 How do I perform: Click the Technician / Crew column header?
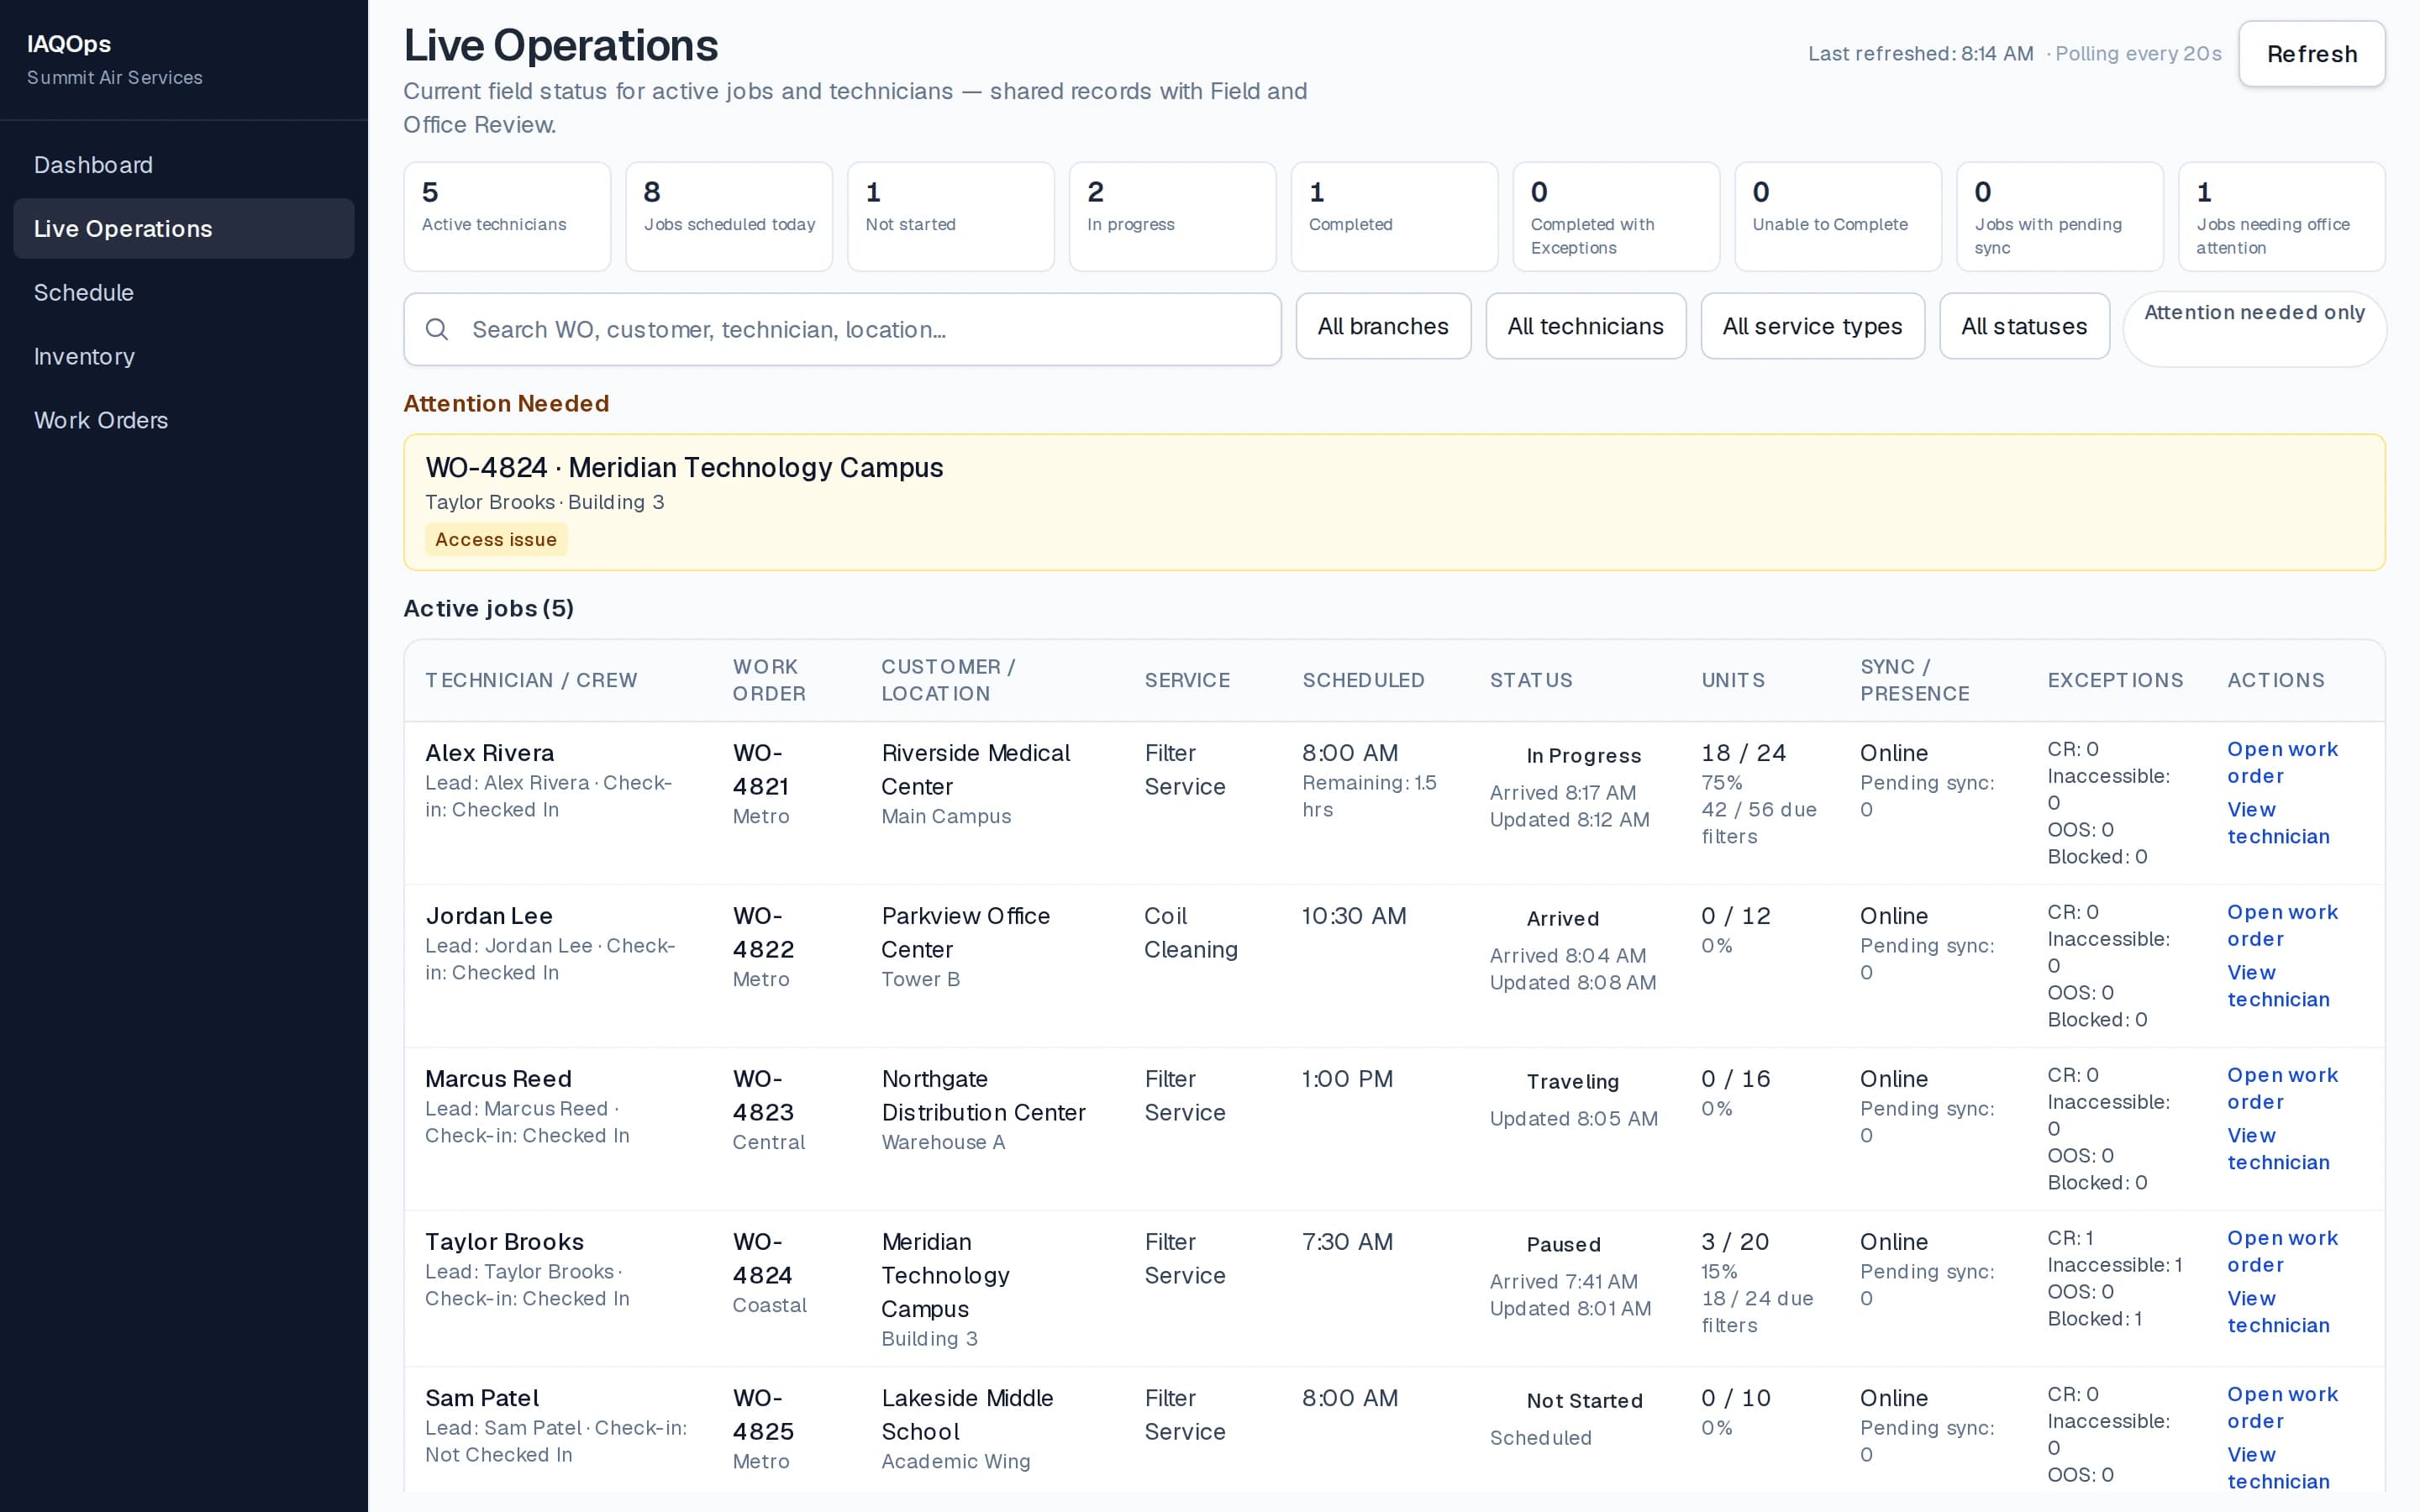click(531, 680)
